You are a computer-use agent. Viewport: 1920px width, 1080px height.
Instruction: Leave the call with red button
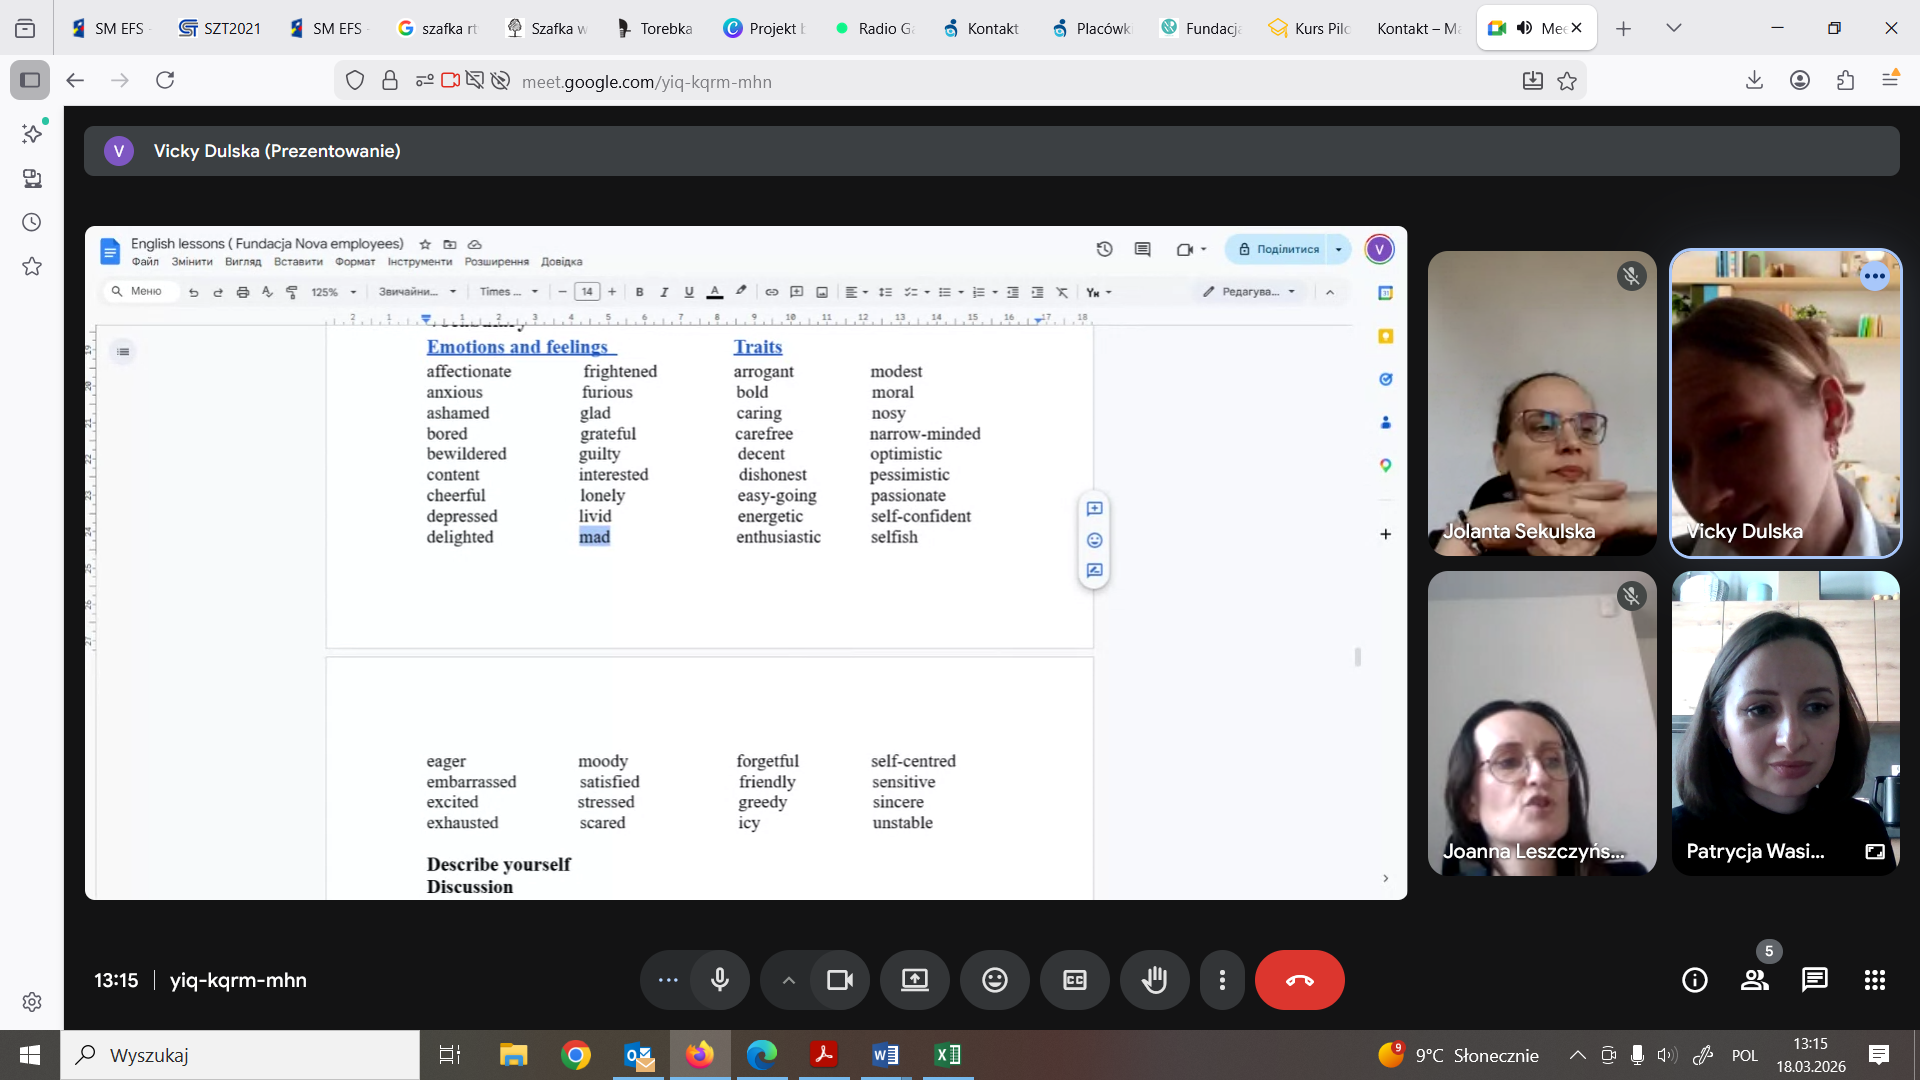pyautogui.click(x=1299, y=980)
